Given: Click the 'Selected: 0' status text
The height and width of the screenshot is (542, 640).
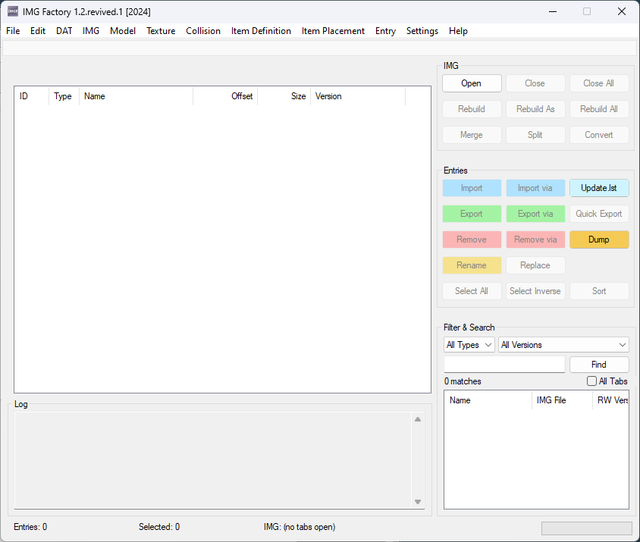Looking at the screenshot, I should click(159, 527).
